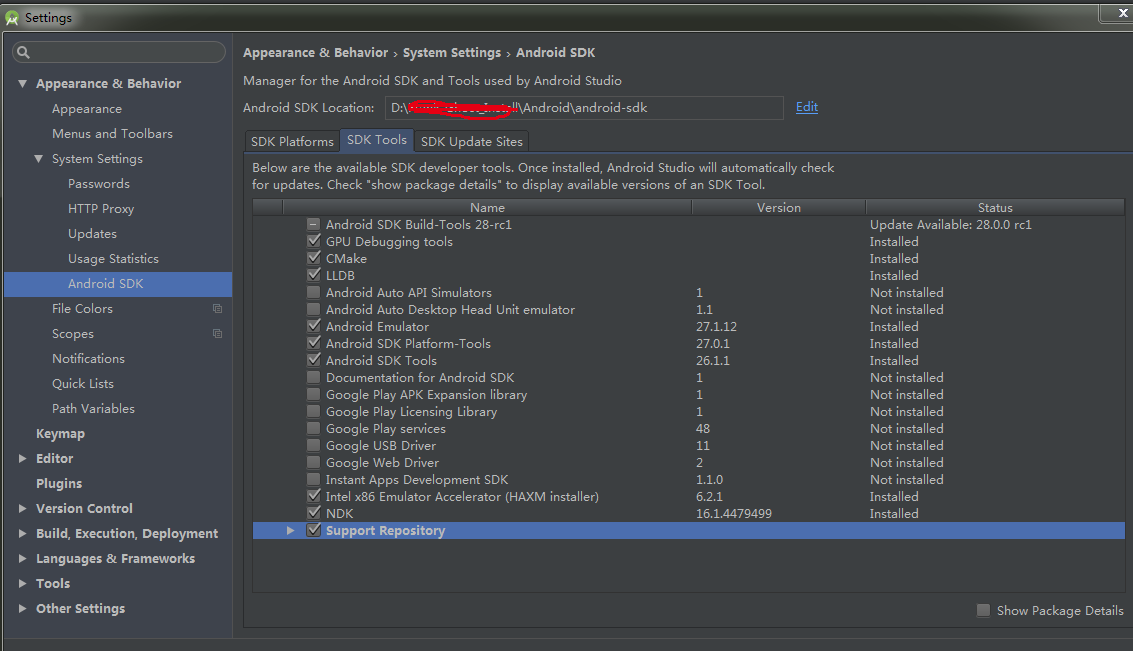This screenshot has height=651, width=1133.
Task: Check Google Play Licensing Library
Action: 314,411
